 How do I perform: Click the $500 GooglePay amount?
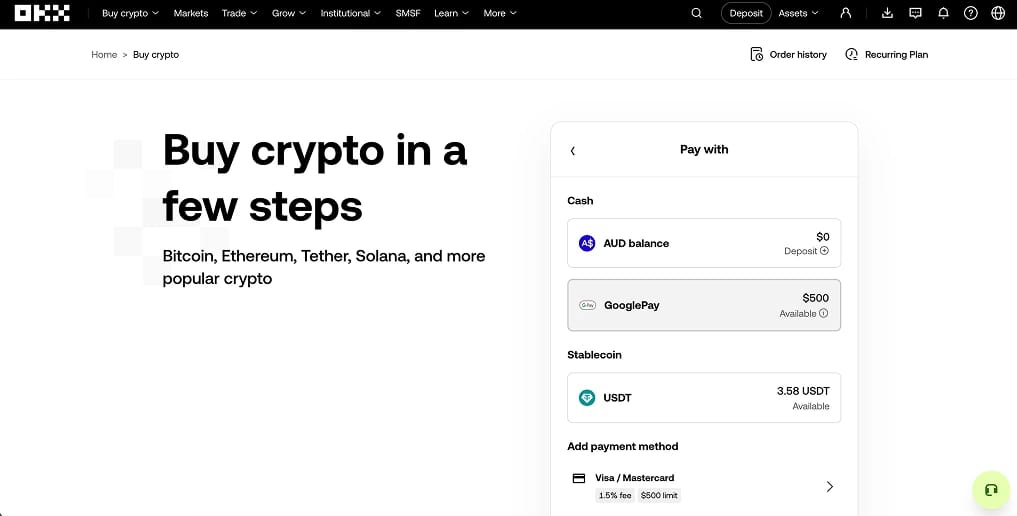click(815, 298)
